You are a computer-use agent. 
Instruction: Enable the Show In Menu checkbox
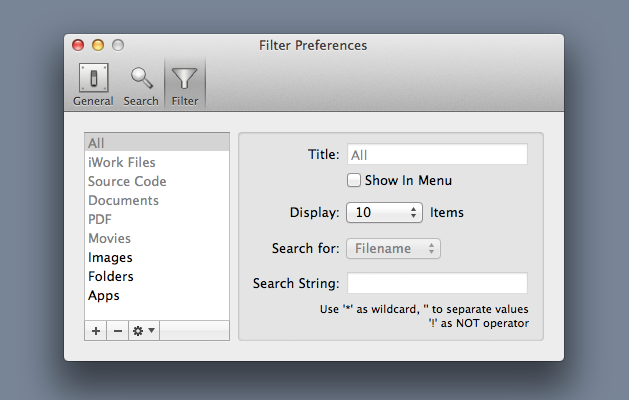[354, 181]
